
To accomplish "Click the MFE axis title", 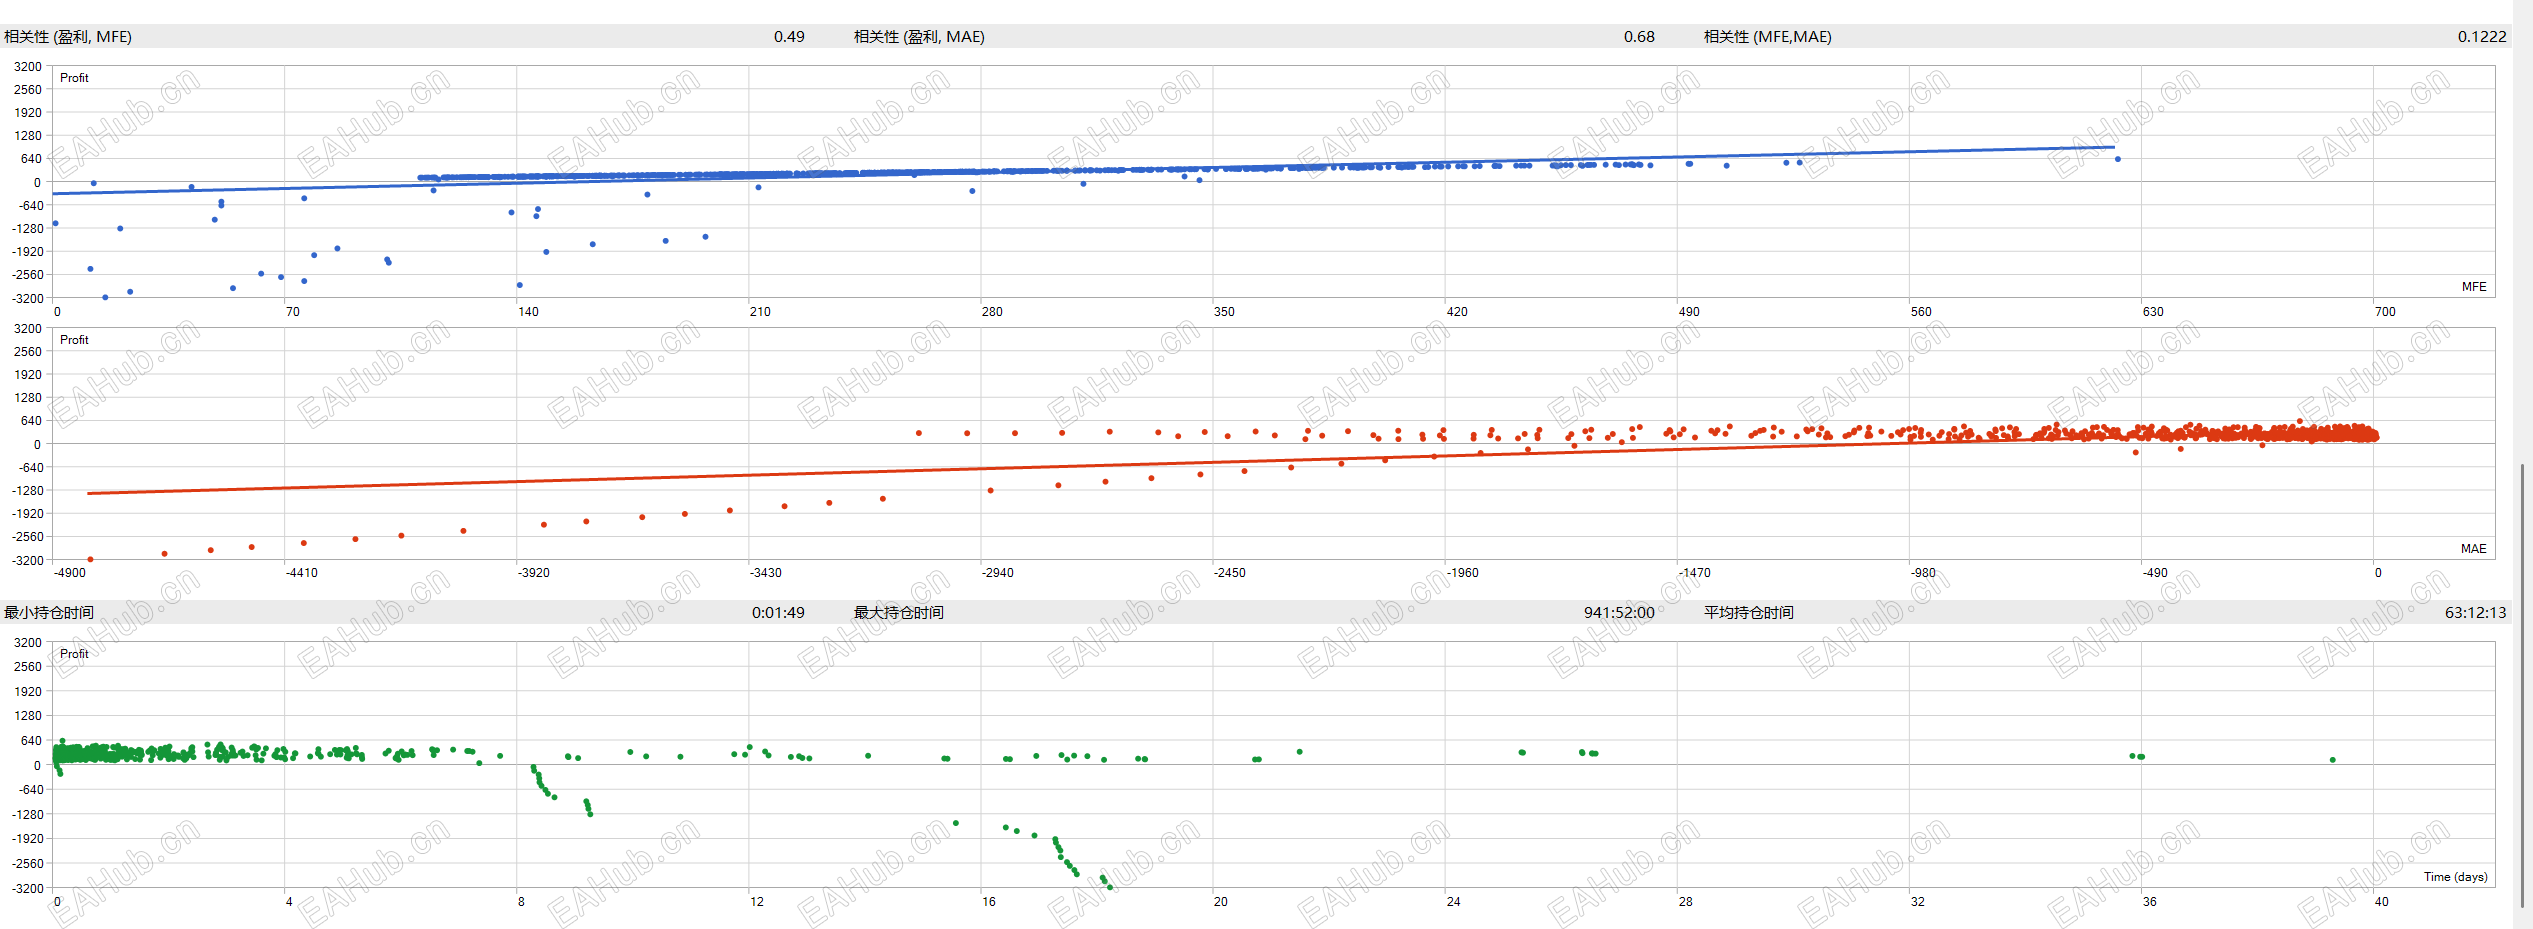I will [2474, 287].
